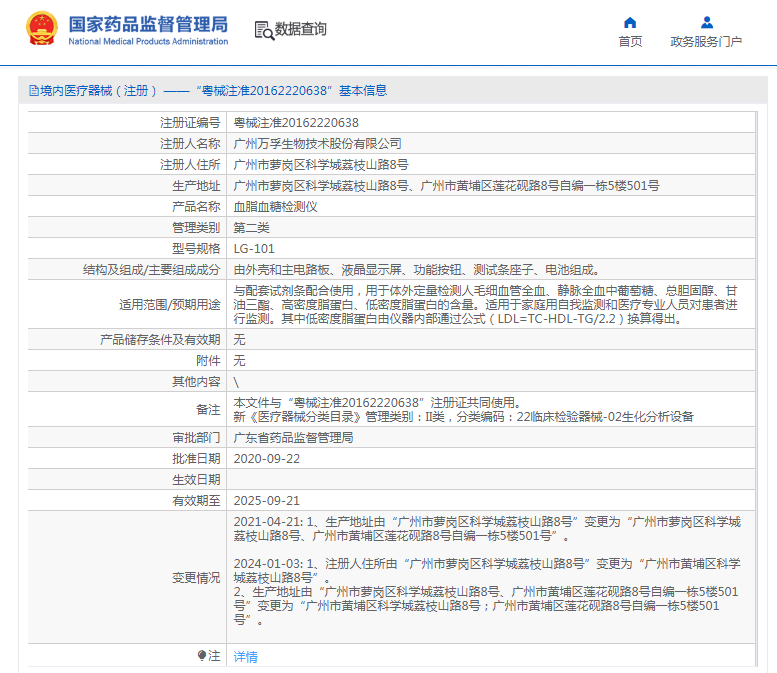This screenshot has height=673, width=777.
Task: Open 首页 via the home icon
Action: 630,22
